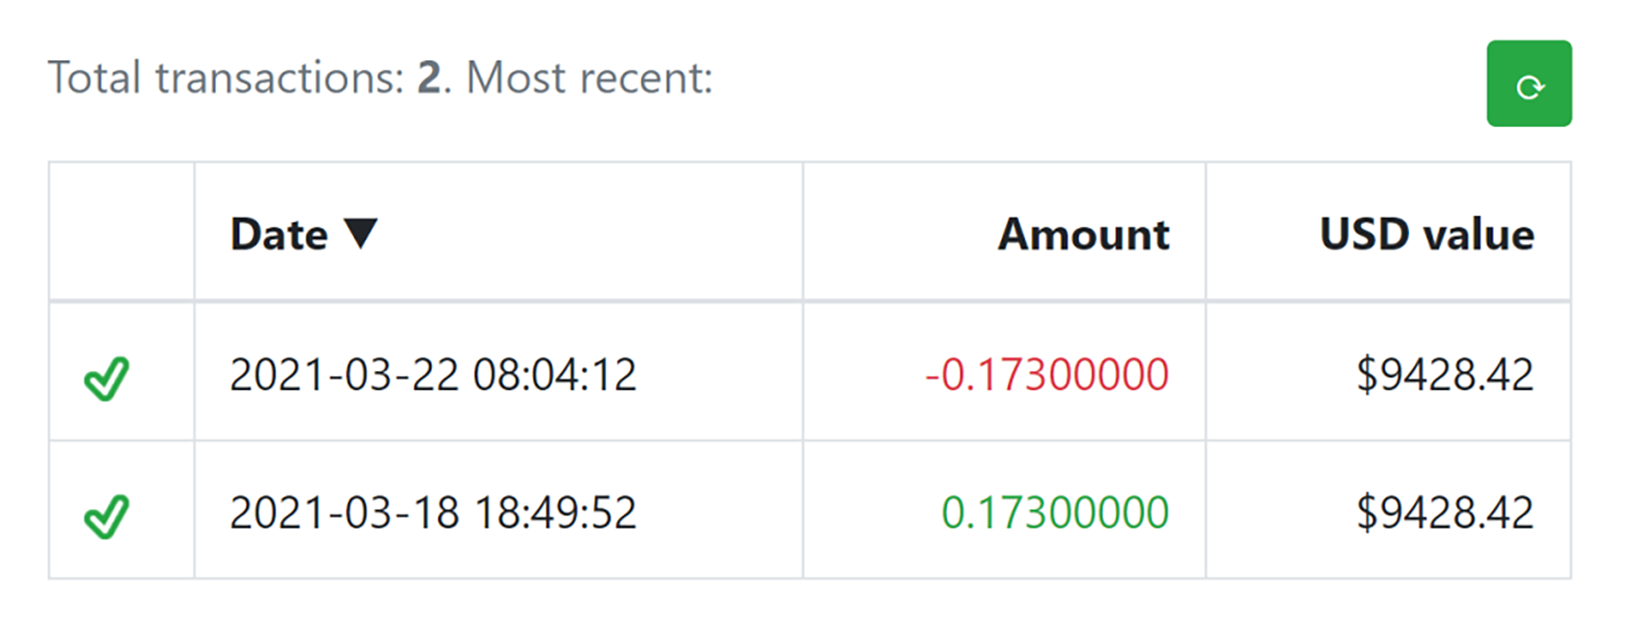The image size is (1625, 630).
Task: Select the date 2021-03-18 in second row
Action: pos(344,514)
